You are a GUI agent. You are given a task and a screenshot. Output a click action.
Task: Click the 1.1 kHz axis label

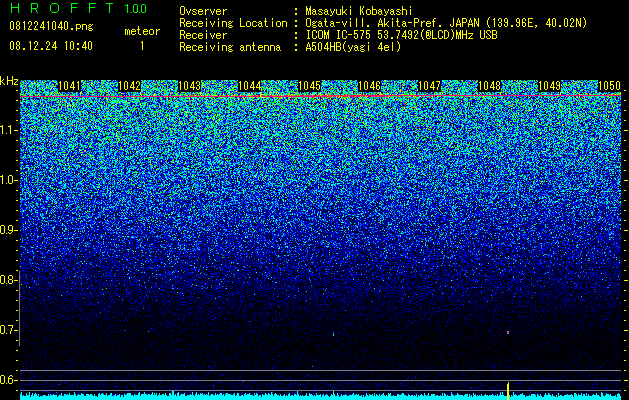8,130
